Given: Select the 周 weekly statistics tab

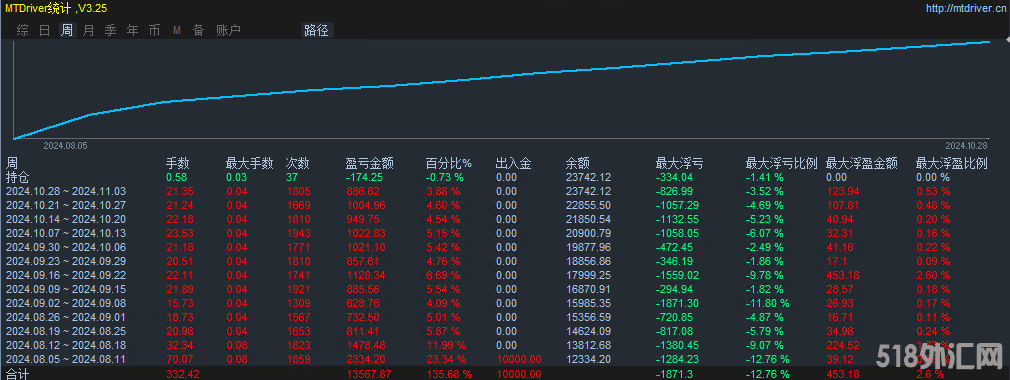Looking at the screenshot, I should (x=66, y=30).
